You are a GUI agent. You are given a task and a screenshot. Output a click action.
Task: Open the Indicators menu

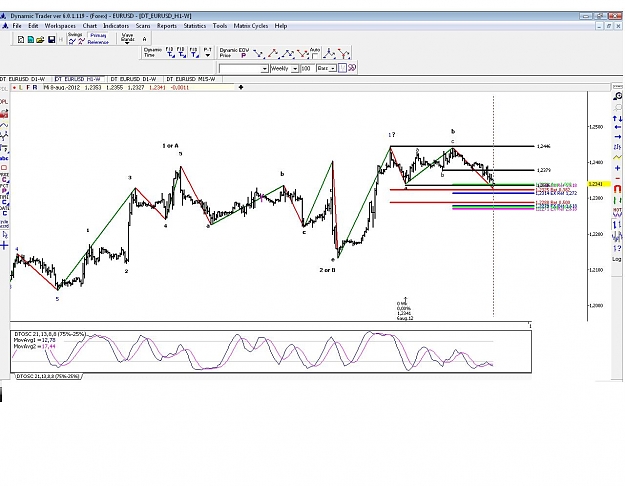coord(116,26)
